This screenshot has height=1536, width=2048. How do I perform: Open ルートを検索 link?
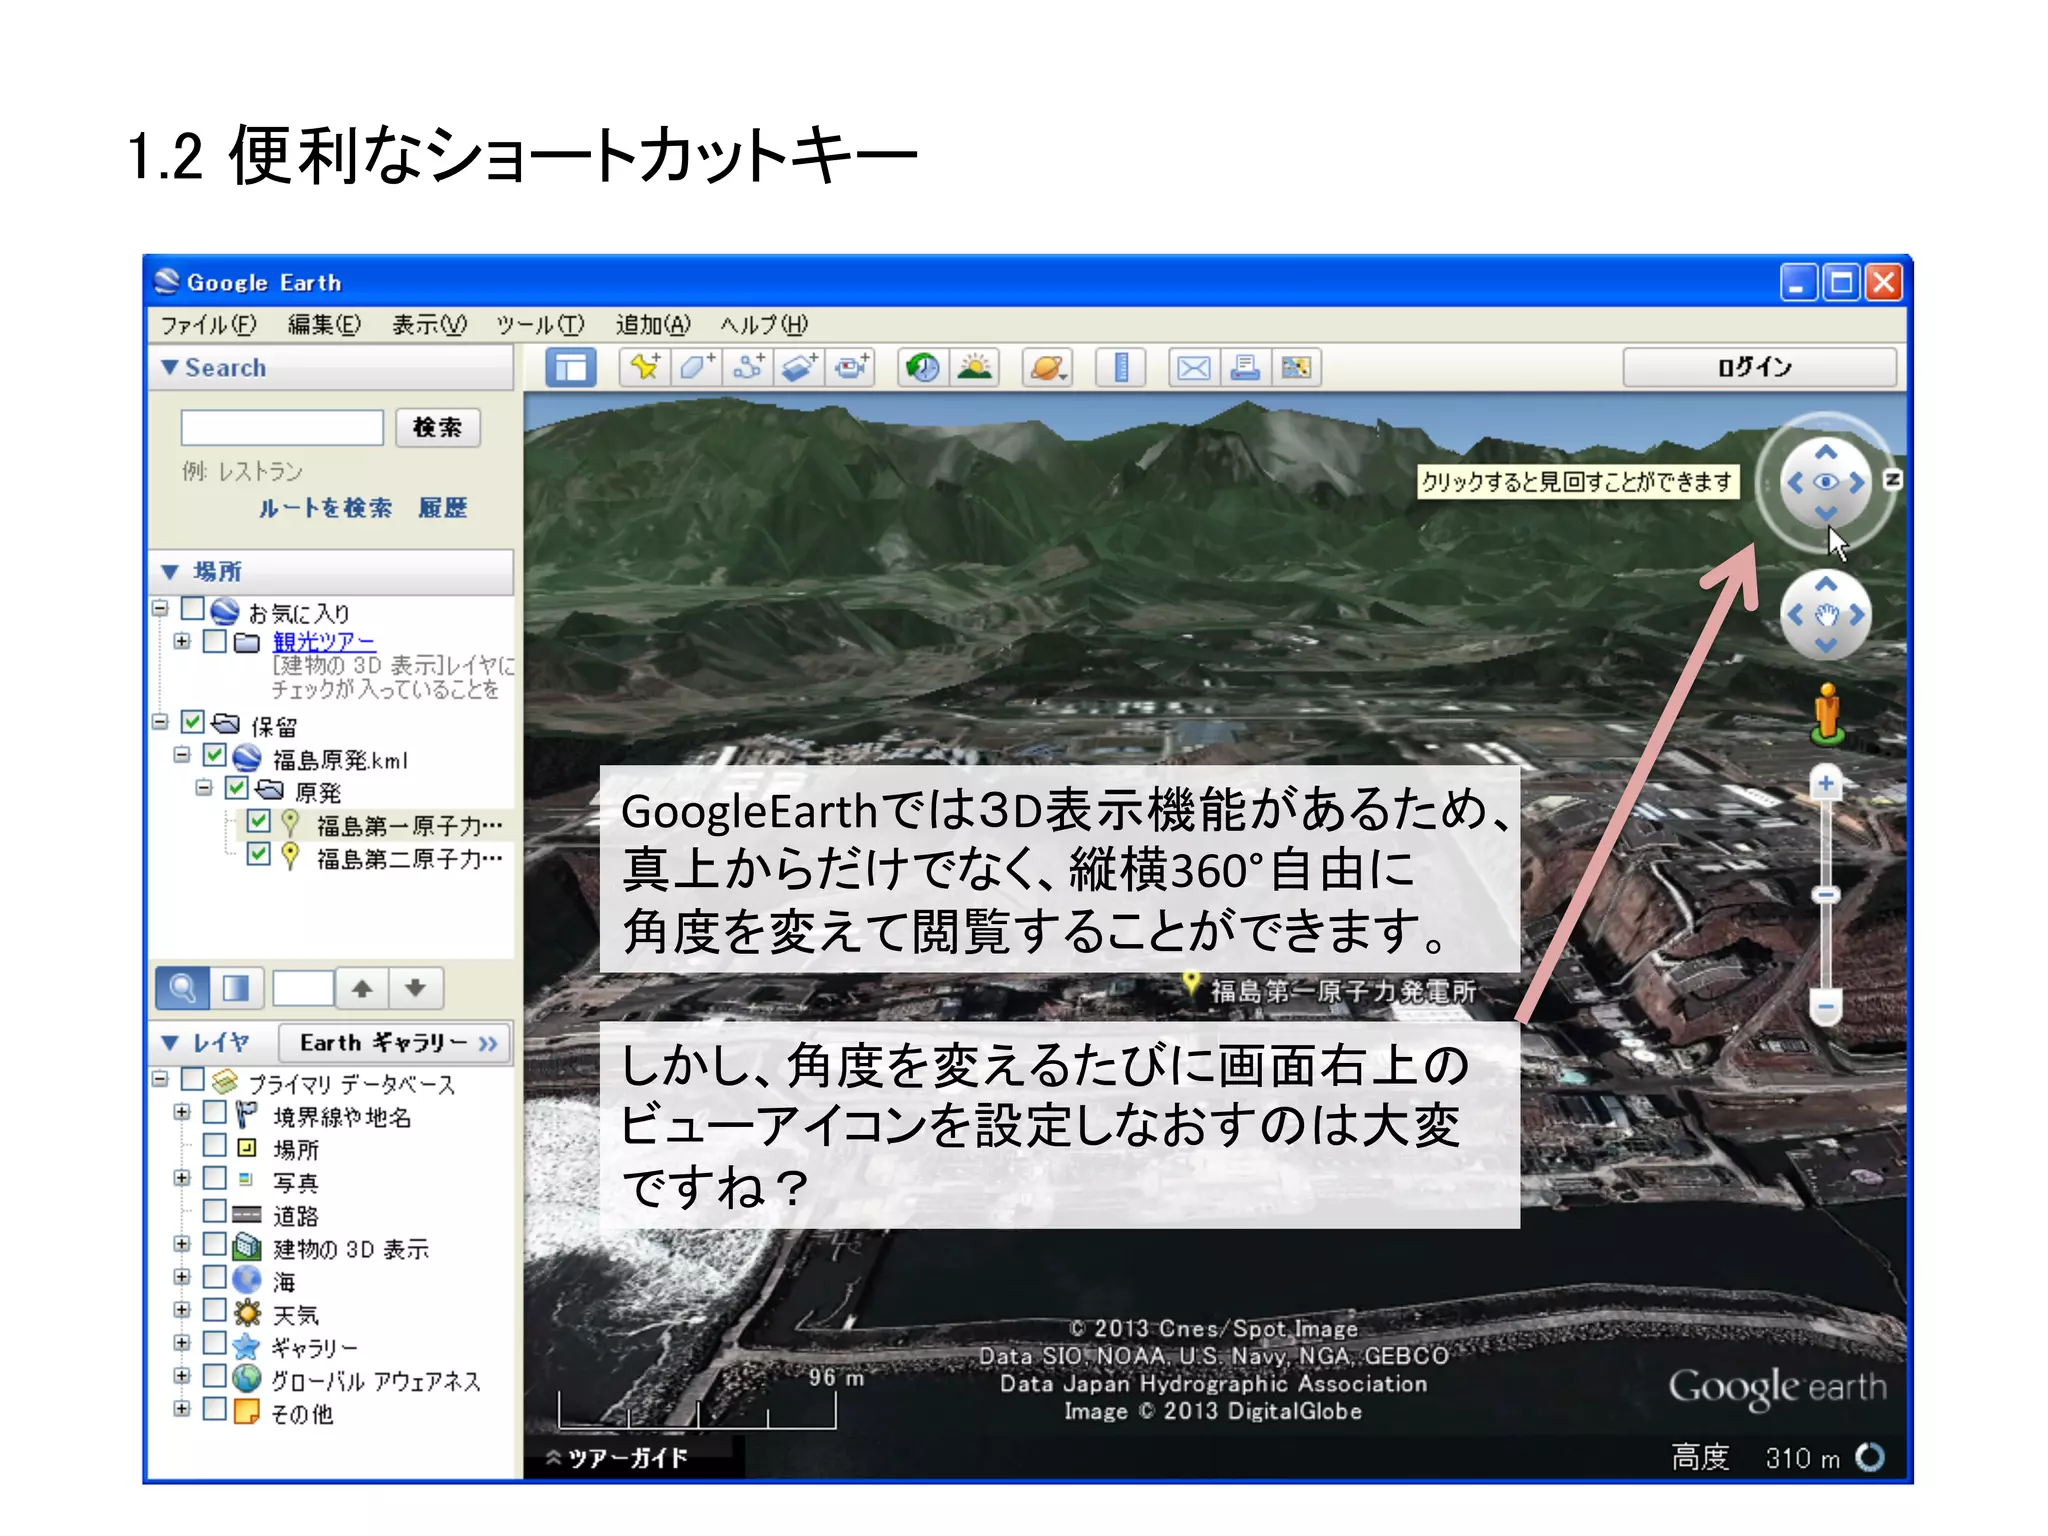325,508
